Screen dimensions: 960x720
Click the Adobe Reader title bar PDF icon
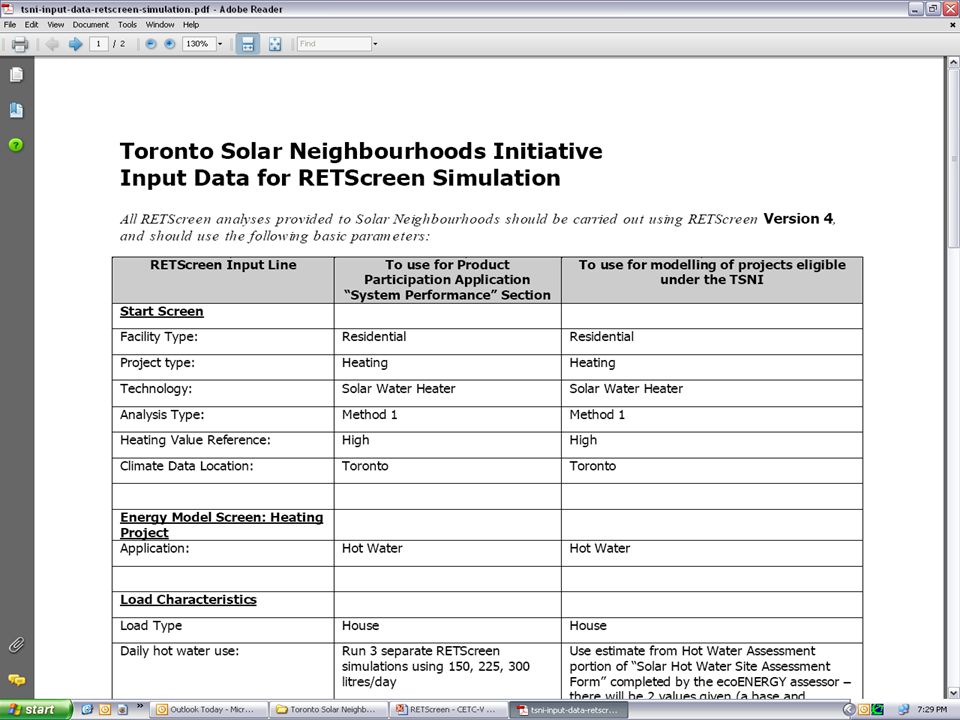[8, 9]
